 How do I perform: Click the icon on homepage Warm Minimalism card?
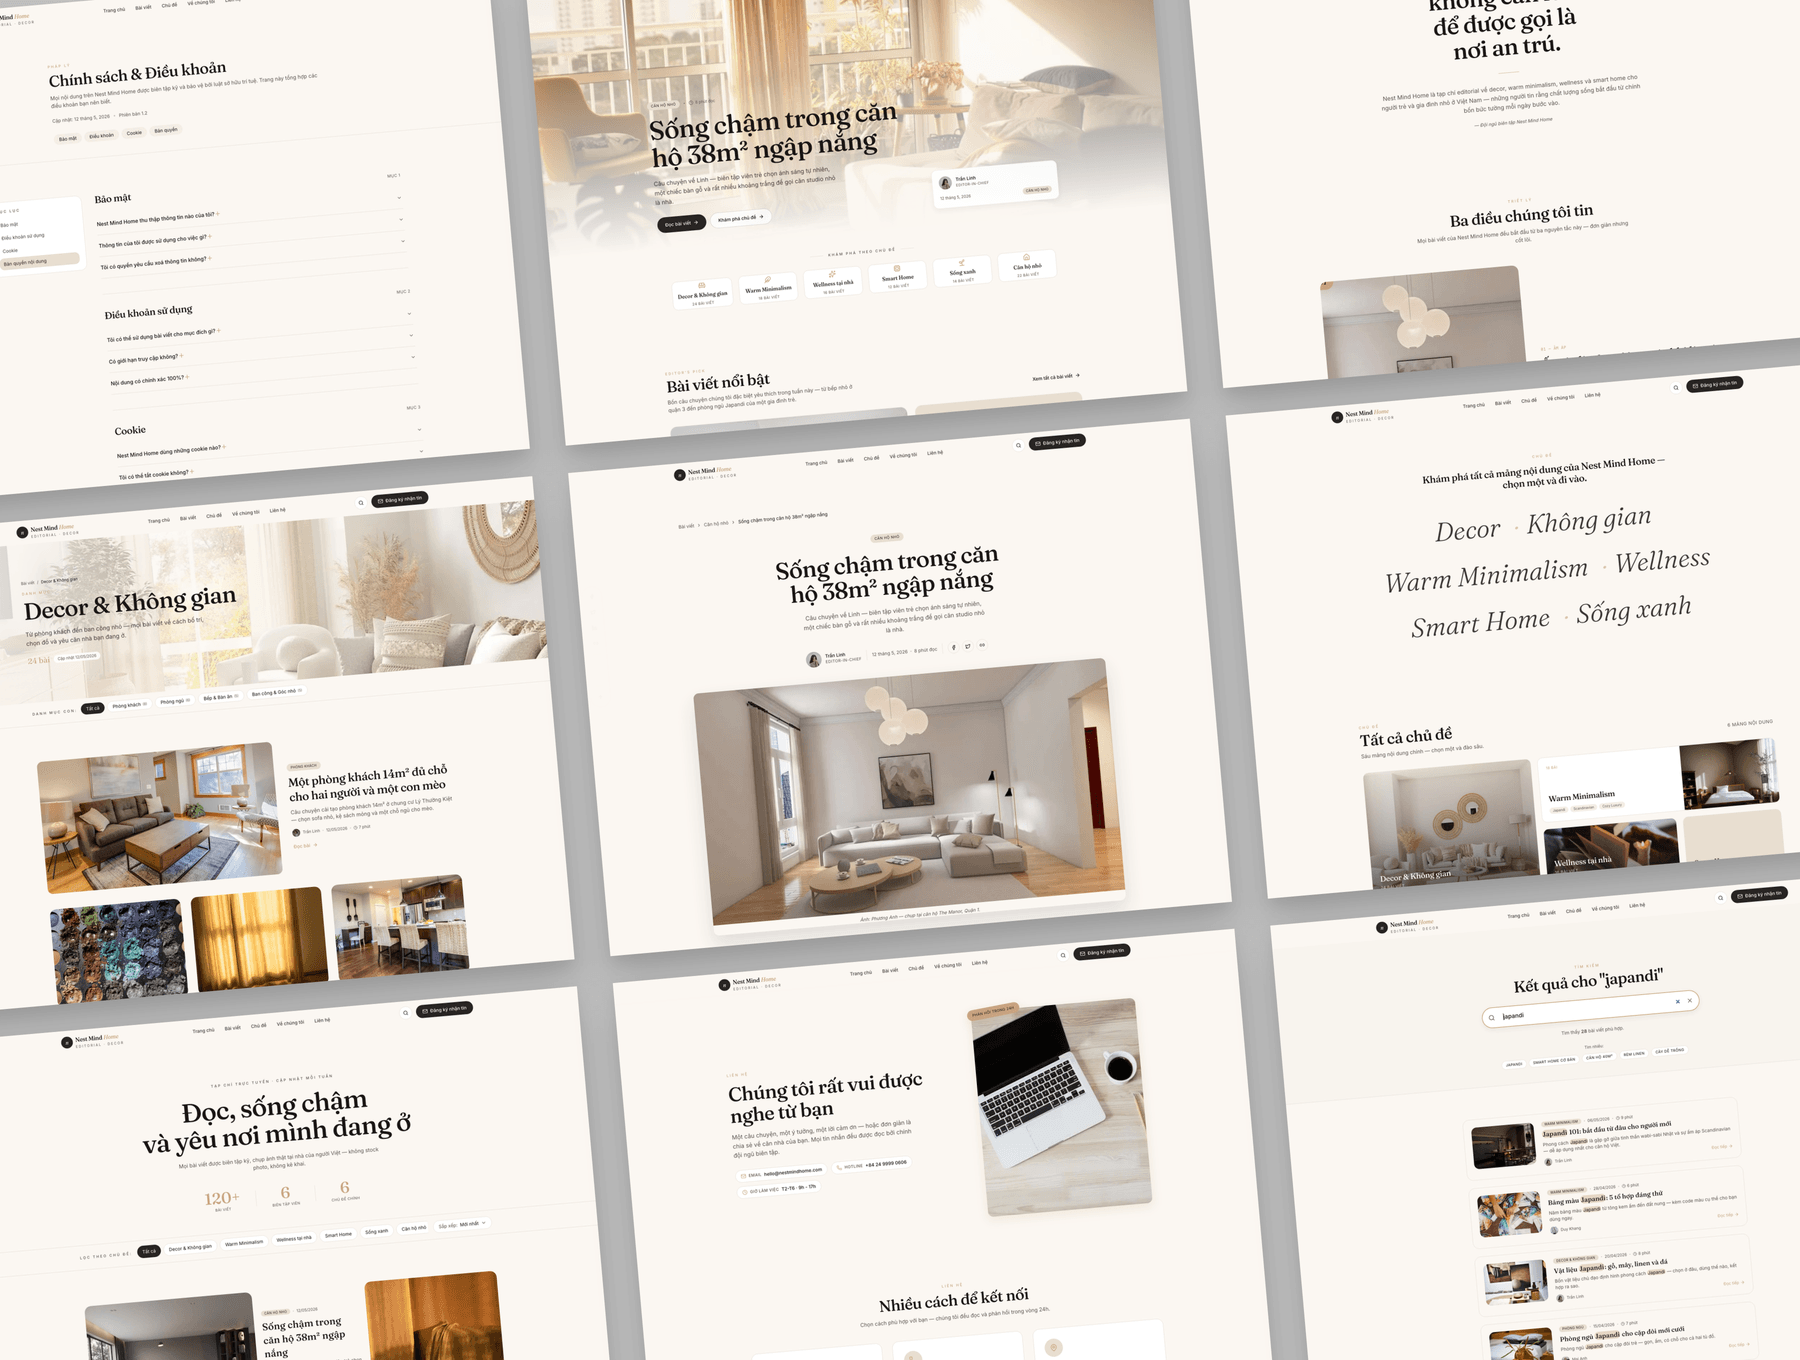click(767, 279)
